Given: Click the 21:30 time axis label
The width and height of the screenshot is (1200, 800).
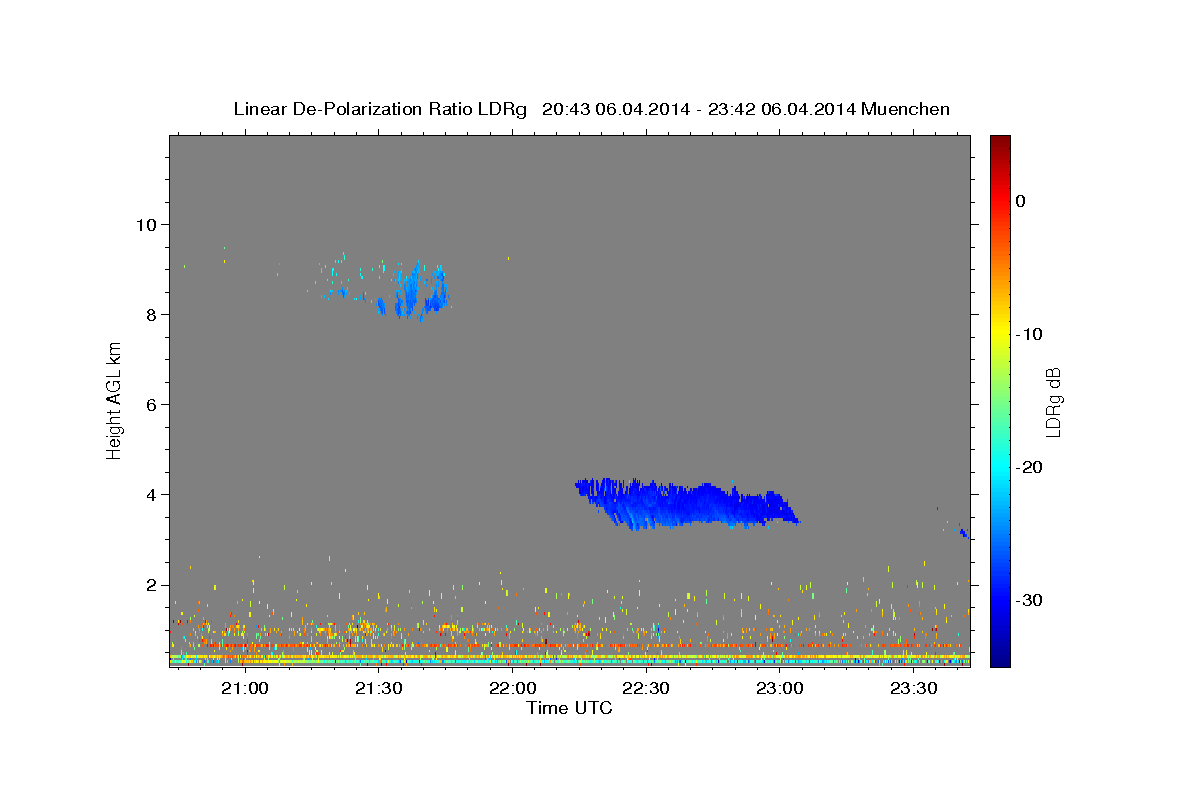Looking at the screenshot, I should [x=379, y=689].
